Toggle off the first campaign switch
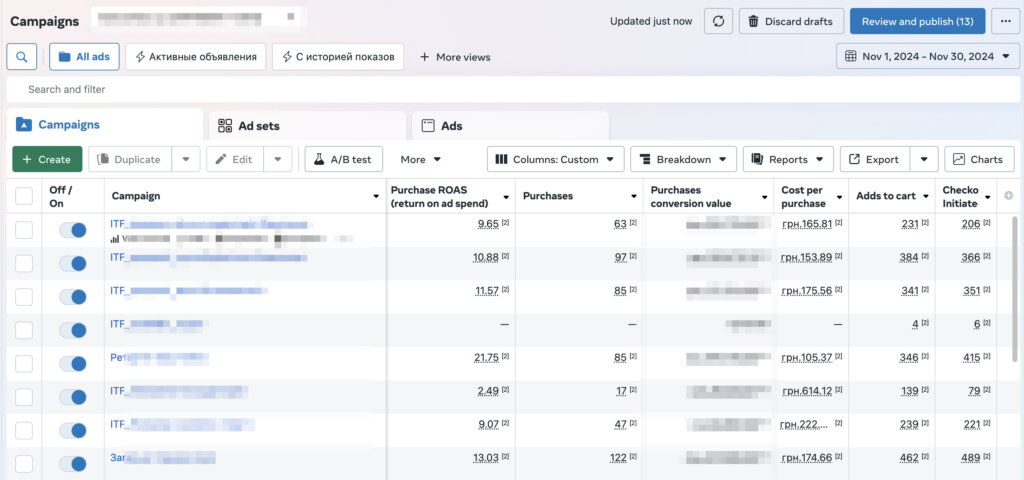 click(x=73, y=231)
